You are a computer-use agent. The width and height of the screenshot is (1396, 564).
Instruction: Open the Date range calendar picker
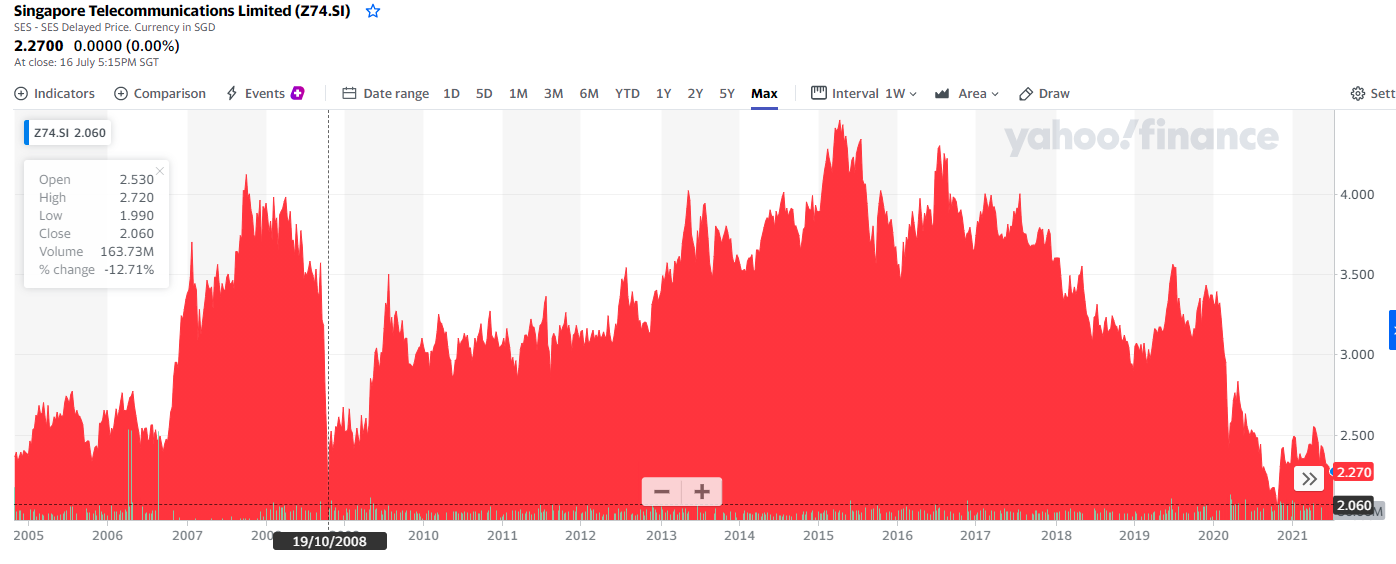coord(386,93)
